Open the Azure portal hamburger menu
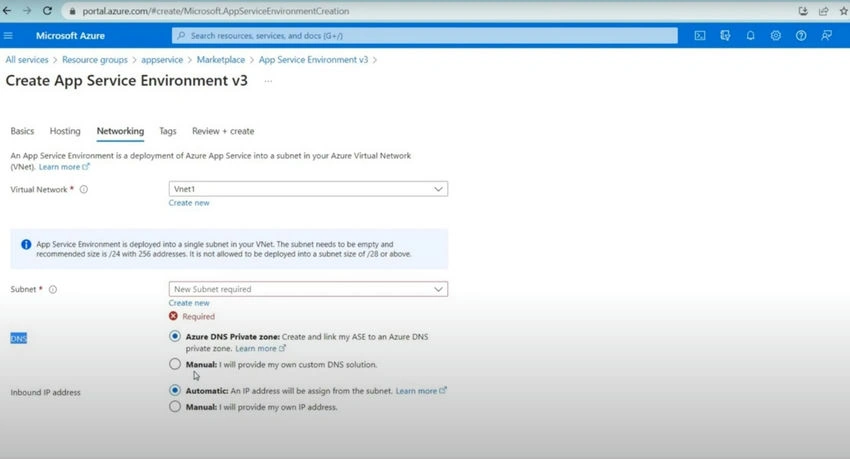 click(x=8, y=36)
